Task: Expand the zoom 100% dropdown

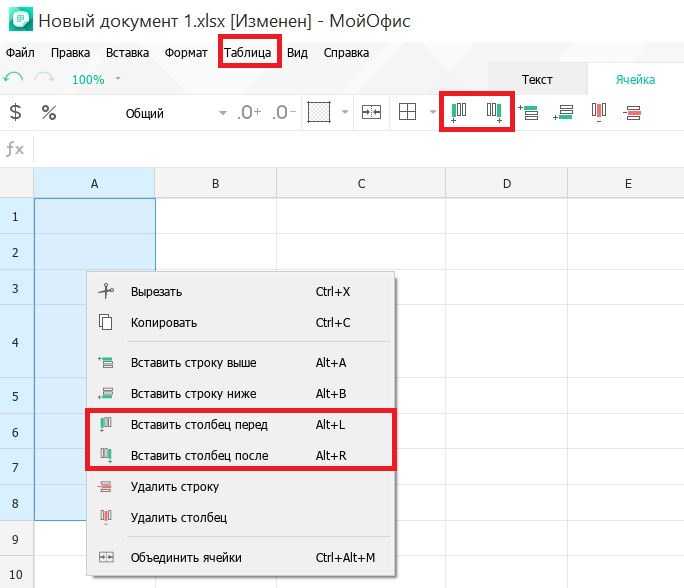Action: [118, 79]
